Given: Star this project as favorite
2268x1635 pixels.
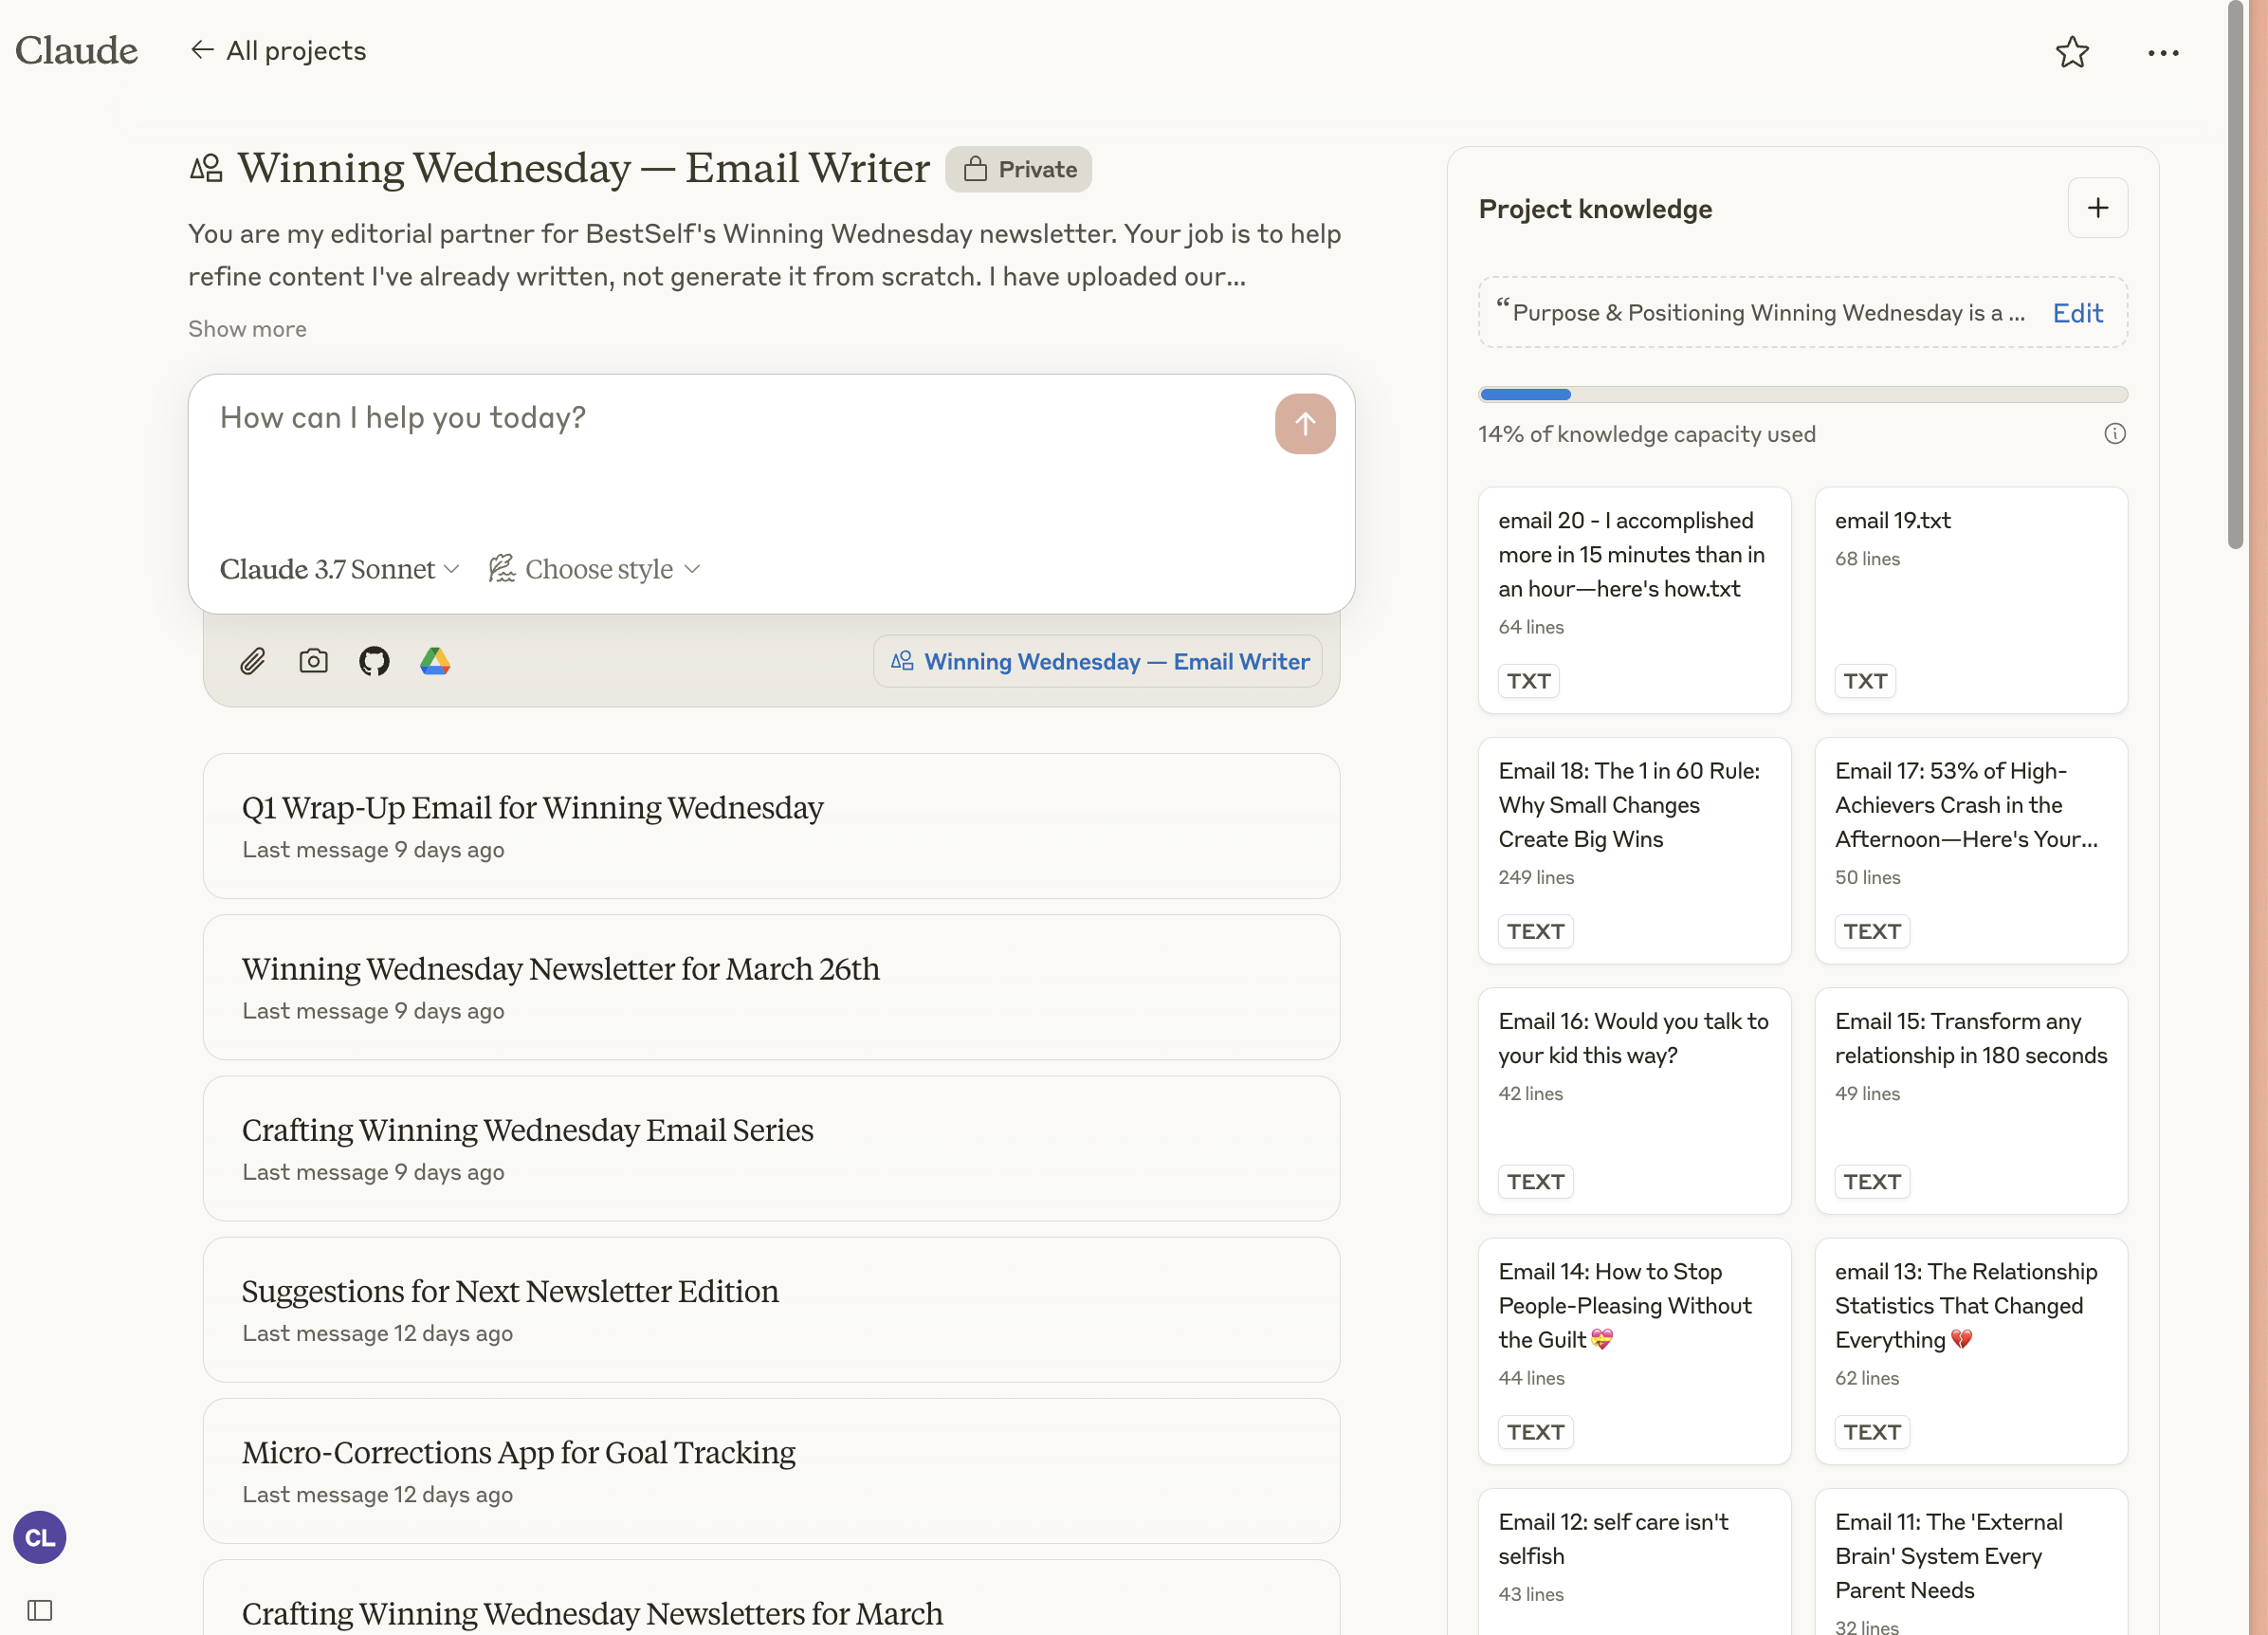Looking at the screenshot, I should [2072, 52].
